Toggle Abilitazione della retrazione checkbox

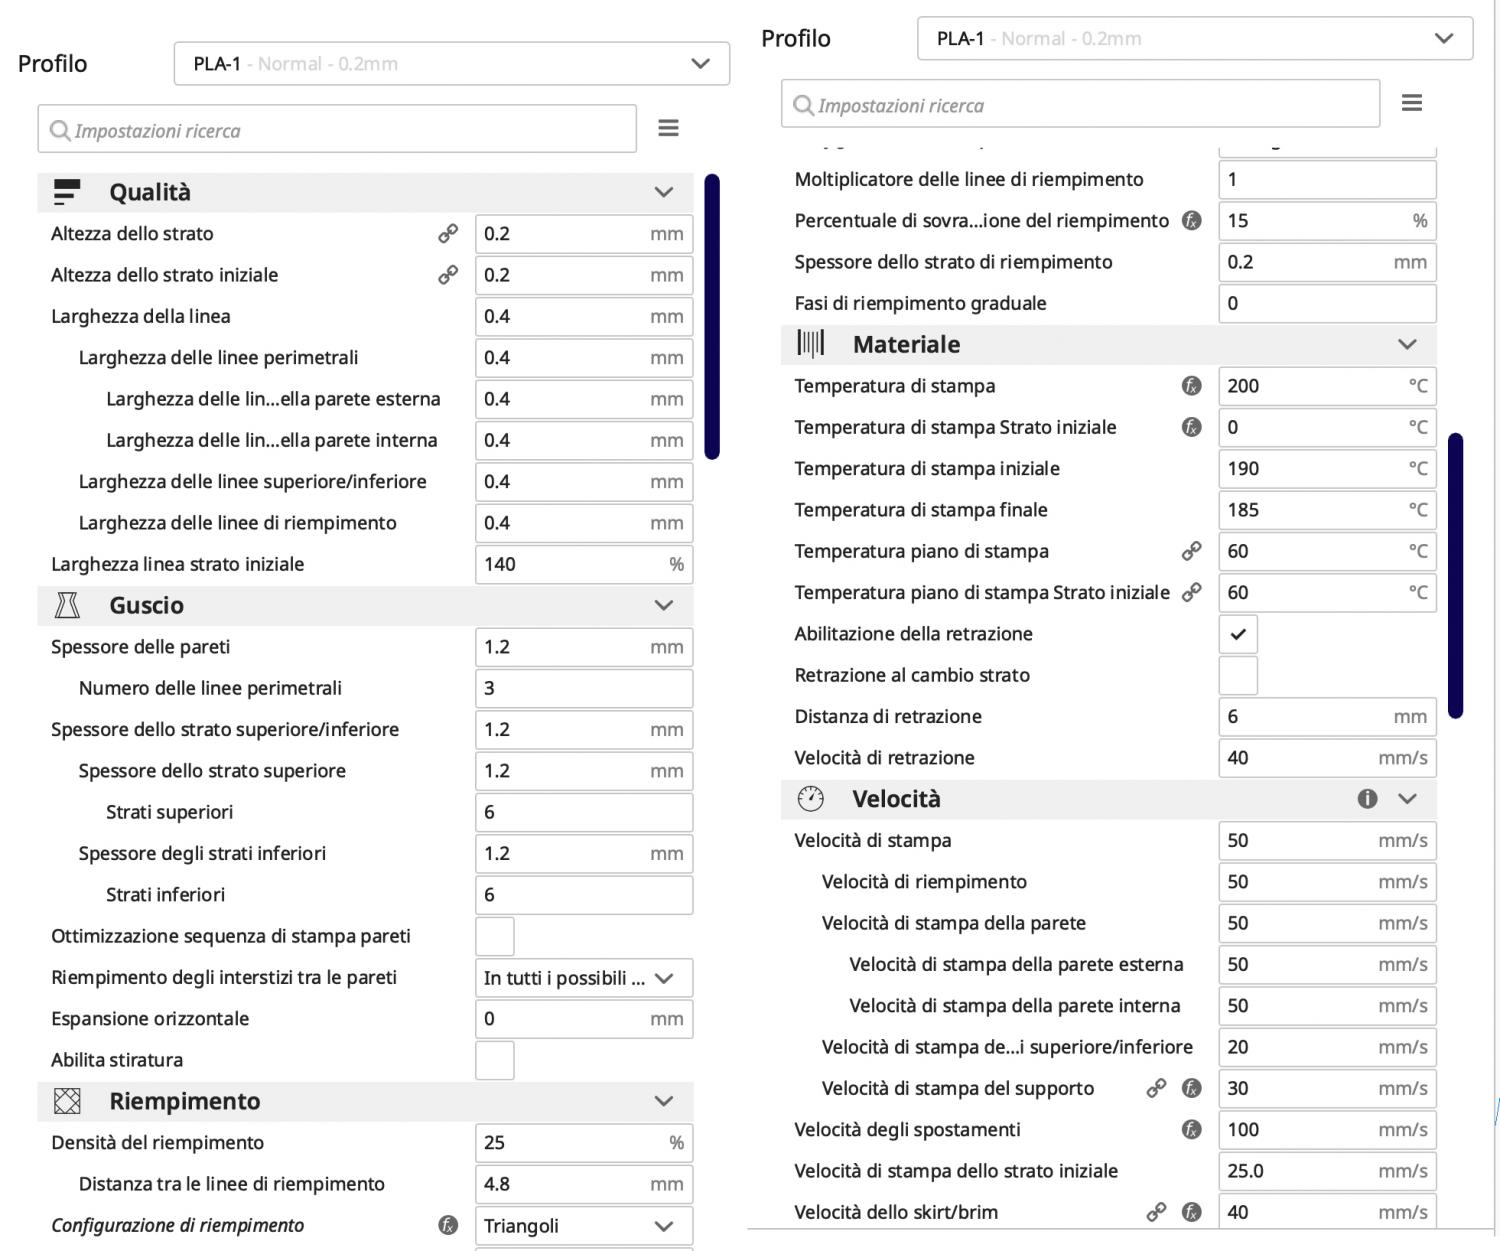click(x=1238, y=634)
